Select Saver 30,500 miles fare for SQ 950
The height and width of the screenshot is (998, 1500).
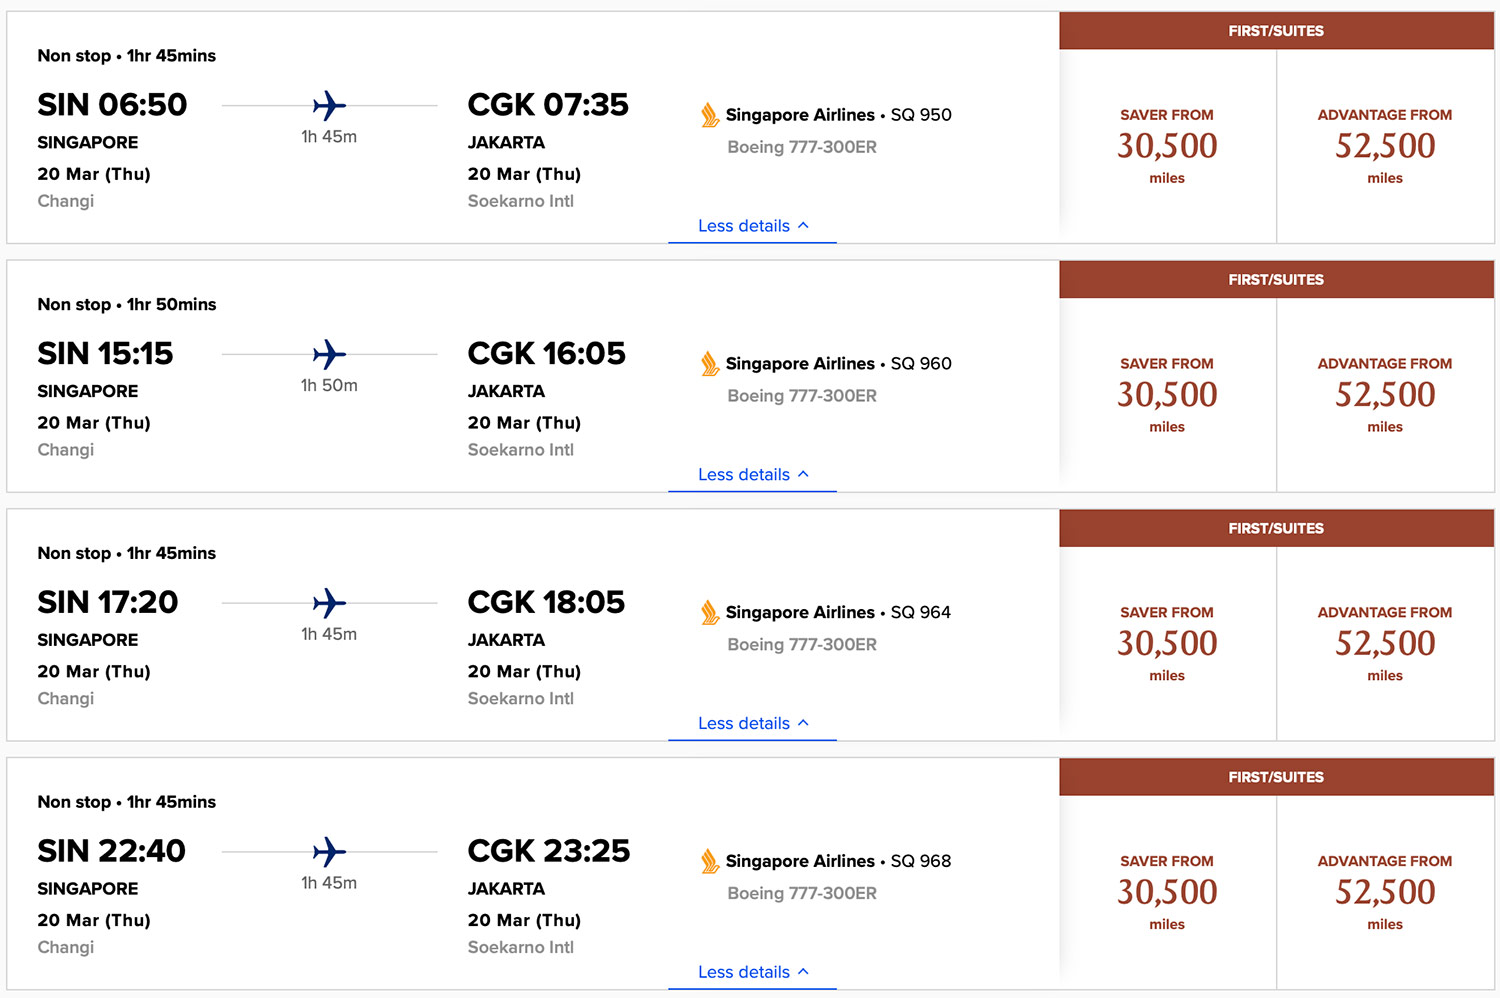pos(1167,146)
